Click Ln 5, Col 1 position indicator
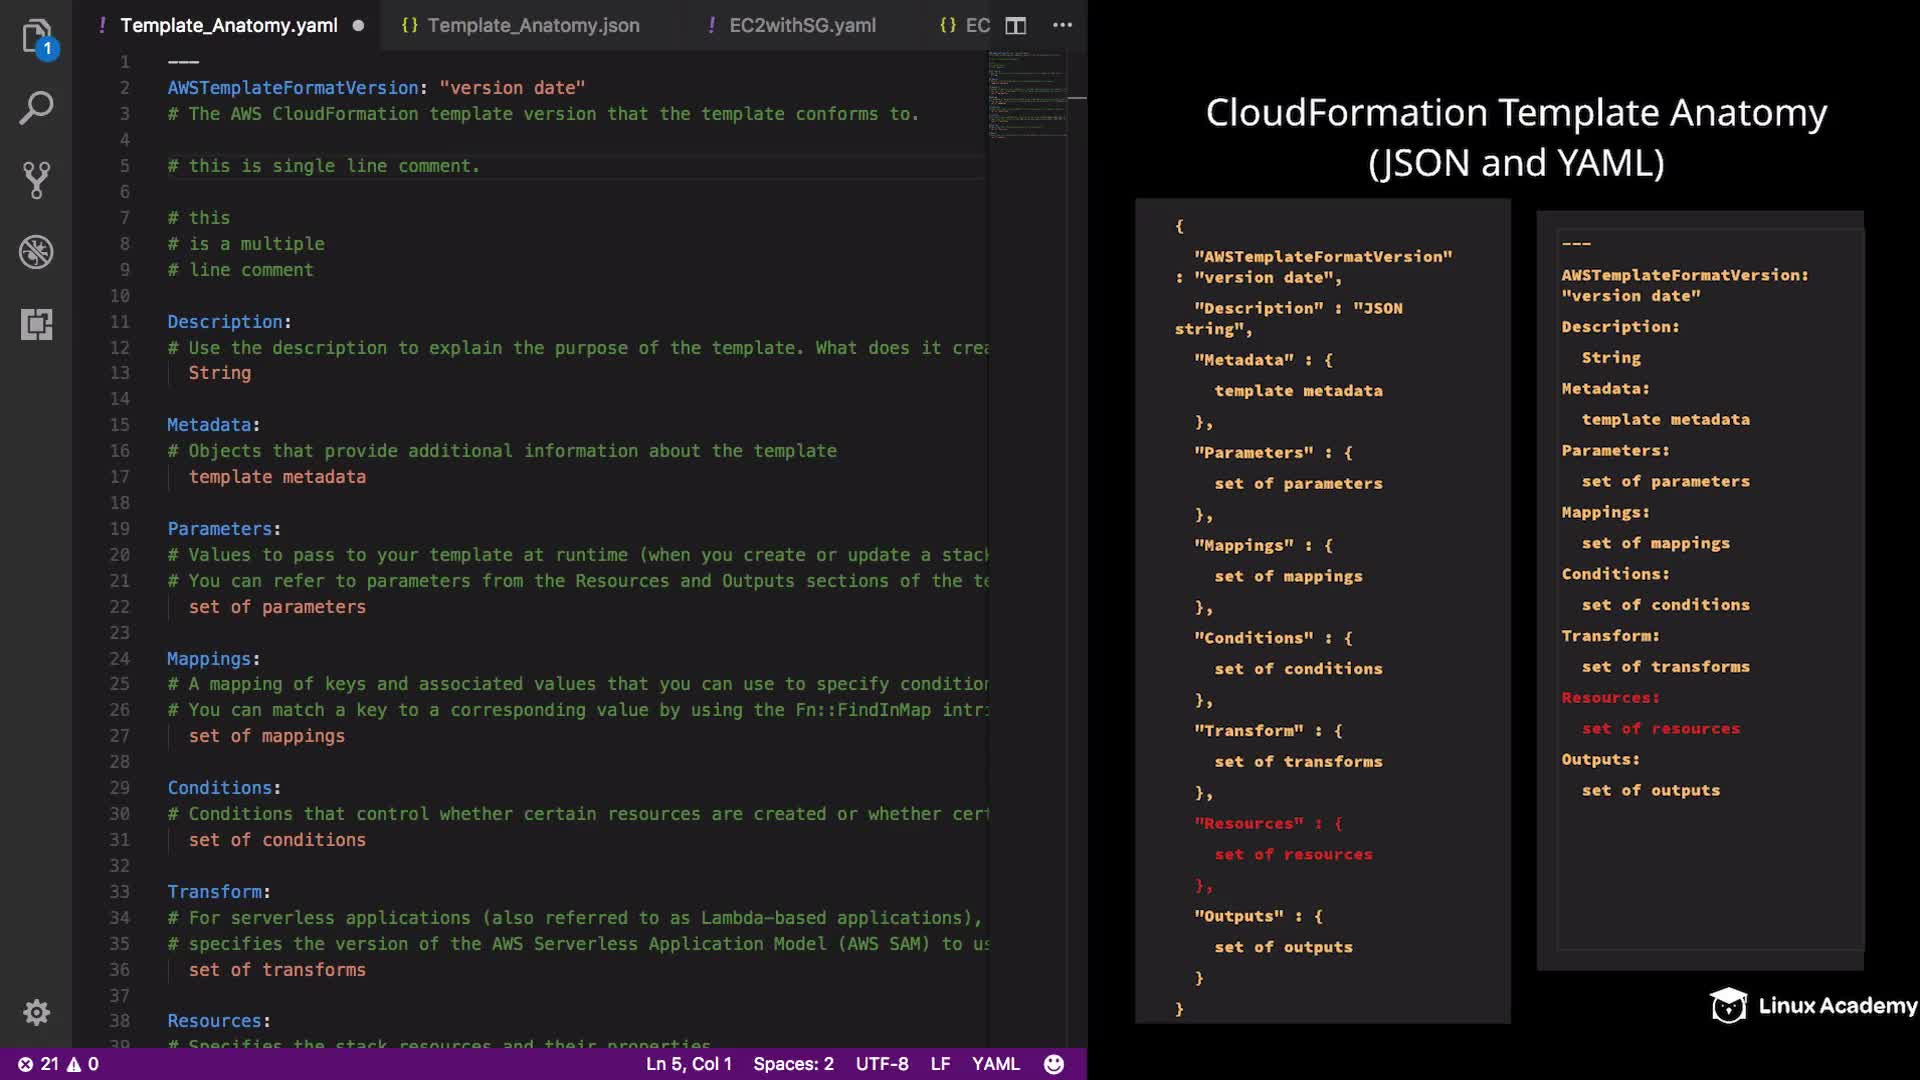The height and width of the screenshot is (1080, 1920). 688,1064
